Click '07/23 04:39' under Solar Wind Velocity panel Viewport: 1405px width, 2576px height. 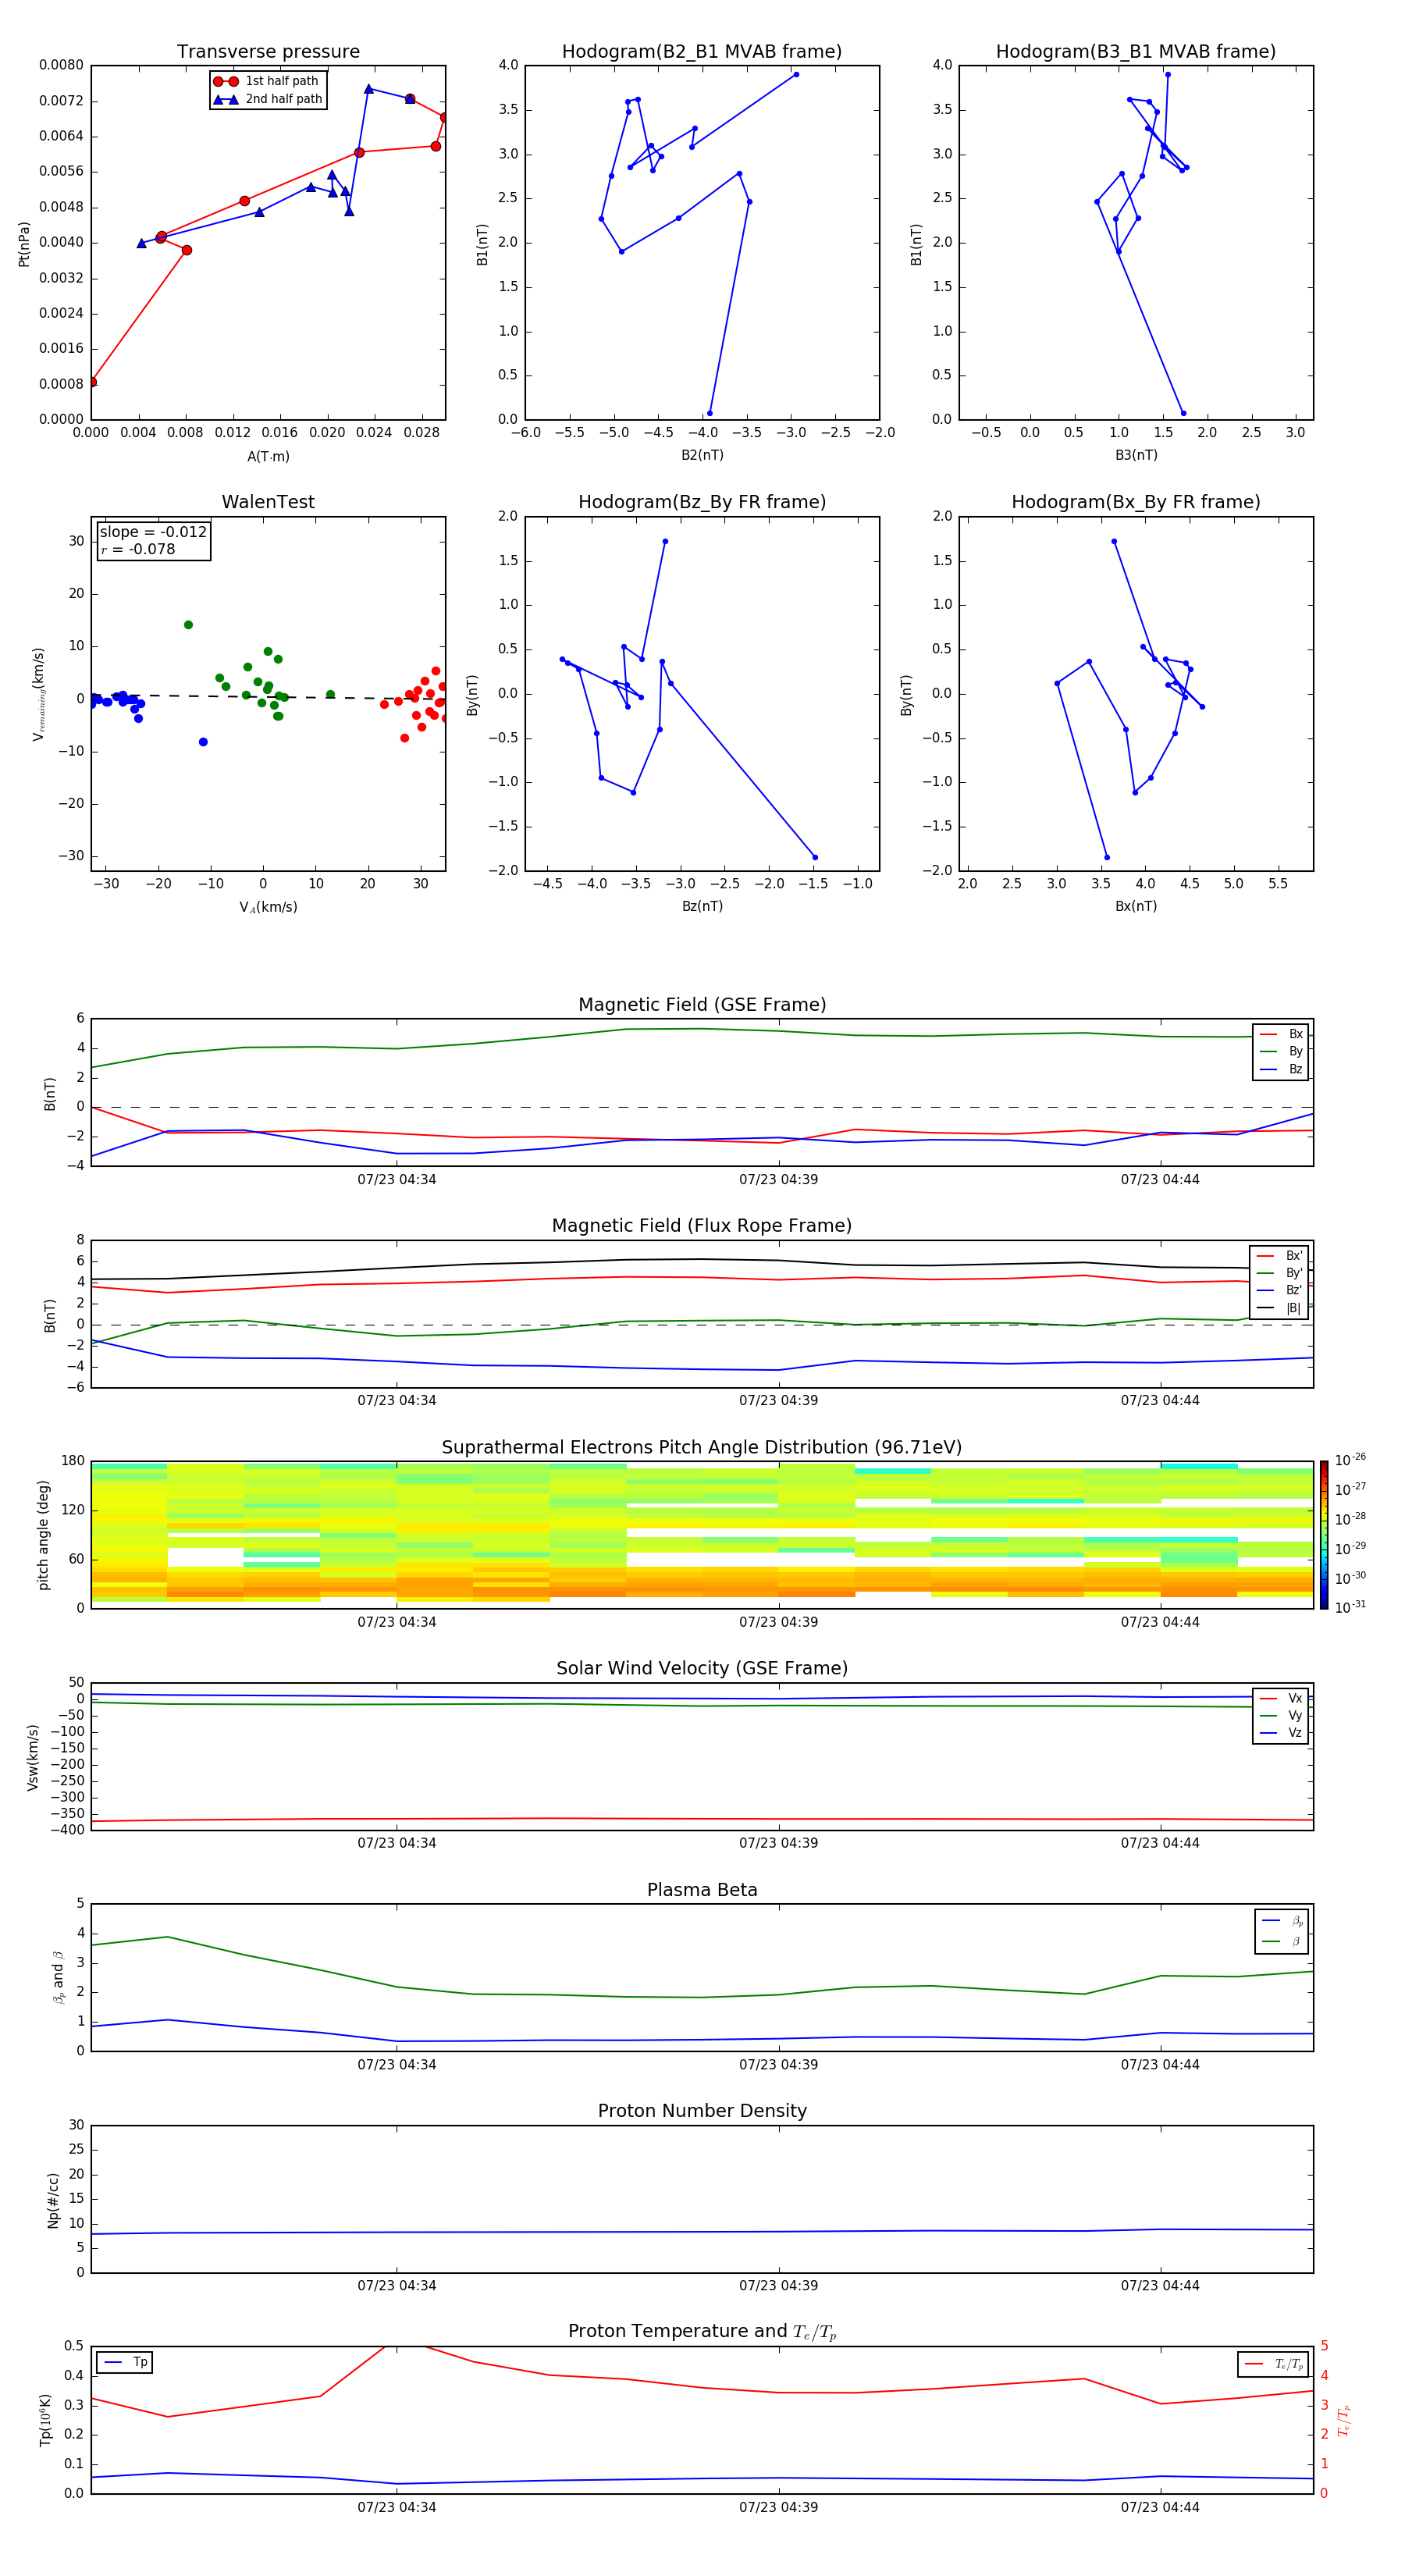(778, 1843)
